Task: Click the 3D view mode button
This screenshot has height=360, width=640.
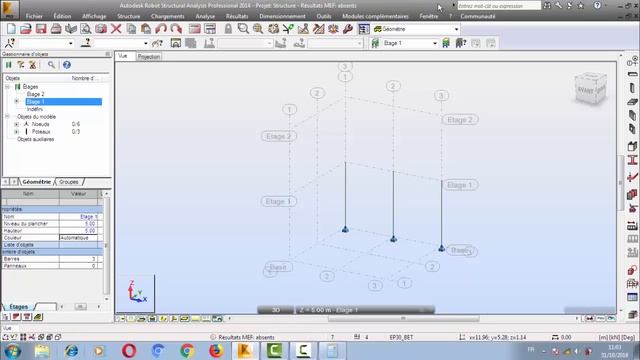Action: (276, 310)
